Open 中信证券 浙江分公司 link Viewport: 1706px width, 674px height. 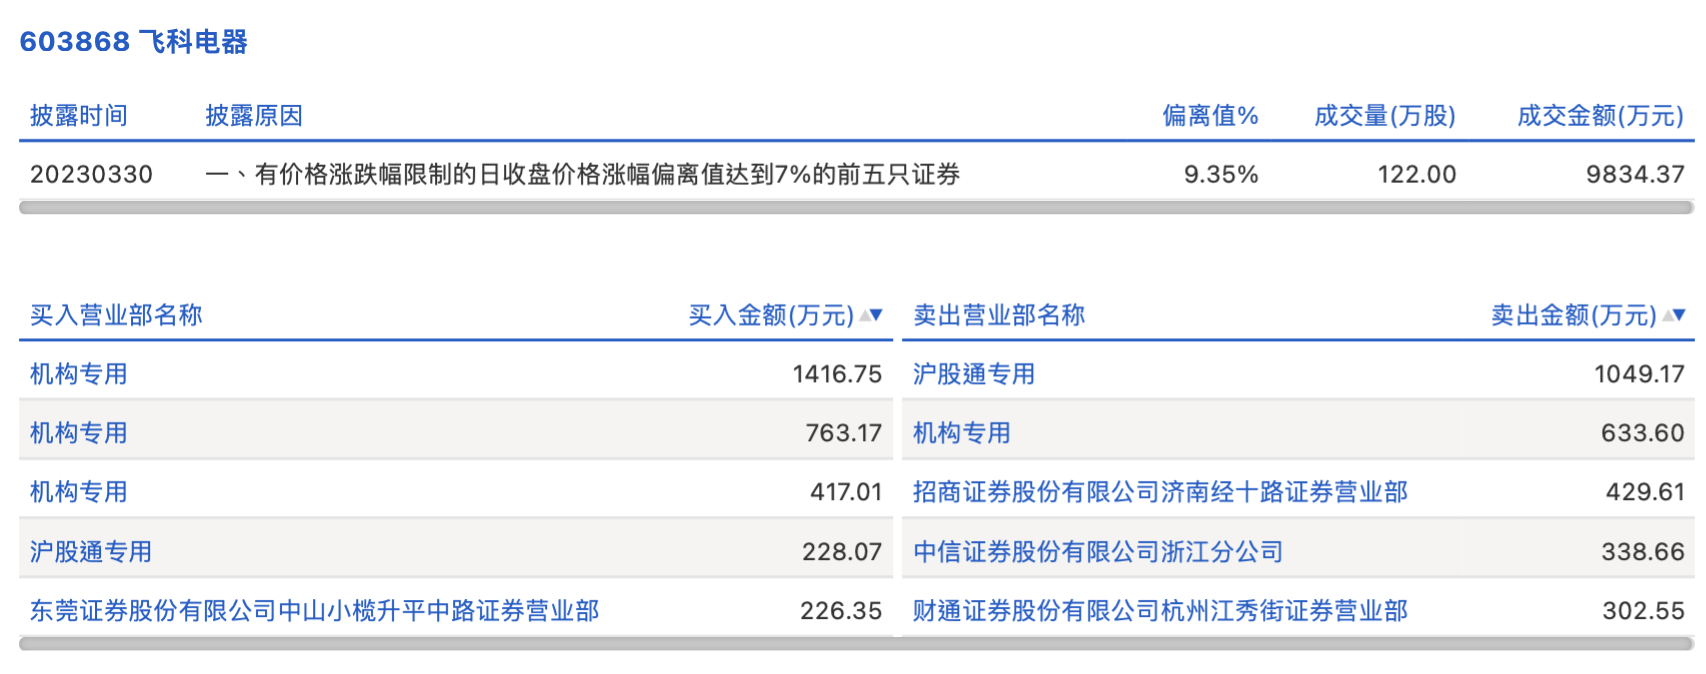tap(1097, 551)
